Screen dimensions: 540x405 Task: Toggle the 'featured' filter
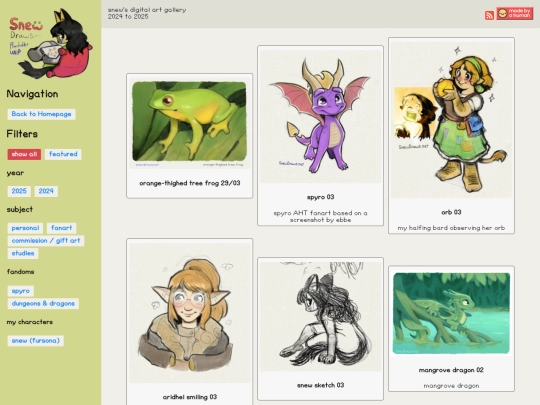63,154
